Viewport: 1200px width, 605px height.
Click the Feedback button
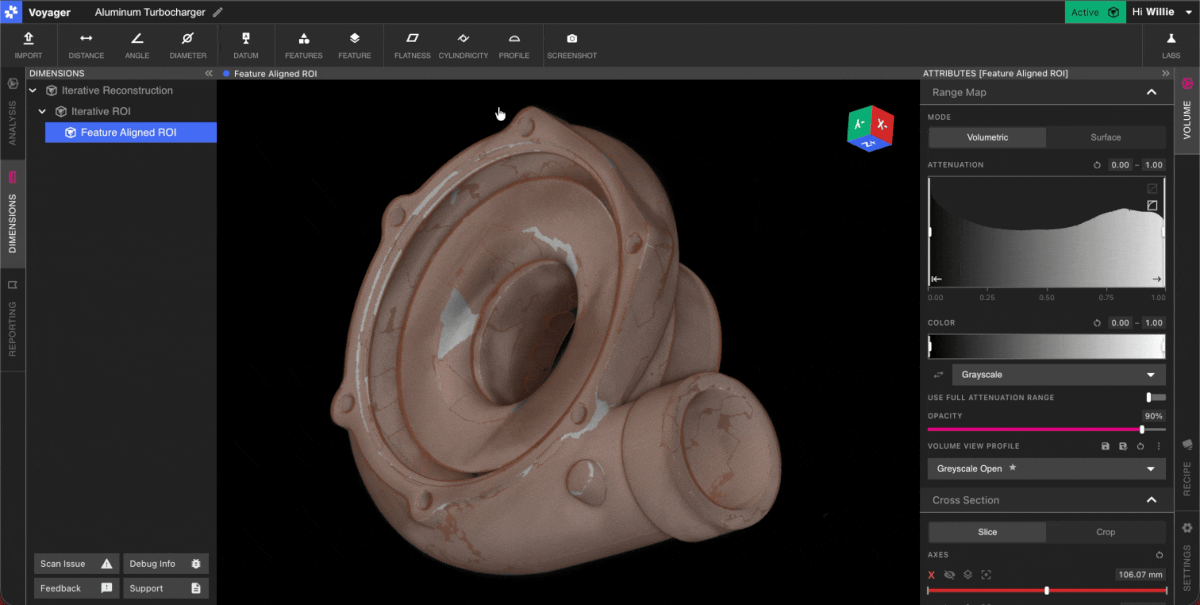[x=77, y=588]
